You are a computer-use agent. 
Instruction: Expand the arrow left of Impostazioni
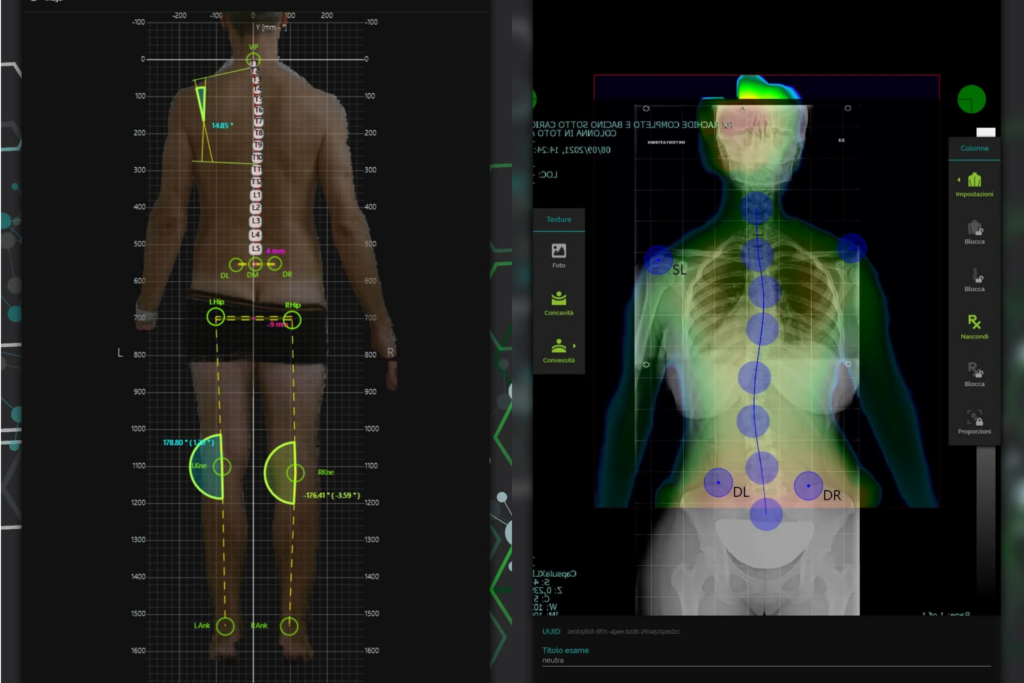tap(958, 180)
